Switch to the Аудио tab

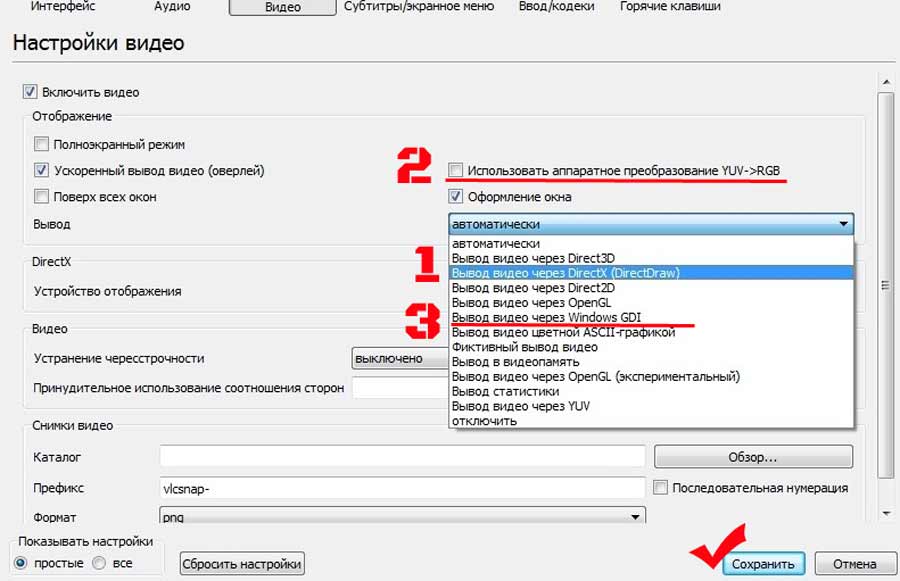pyautogui.click(x=172, y=7)
